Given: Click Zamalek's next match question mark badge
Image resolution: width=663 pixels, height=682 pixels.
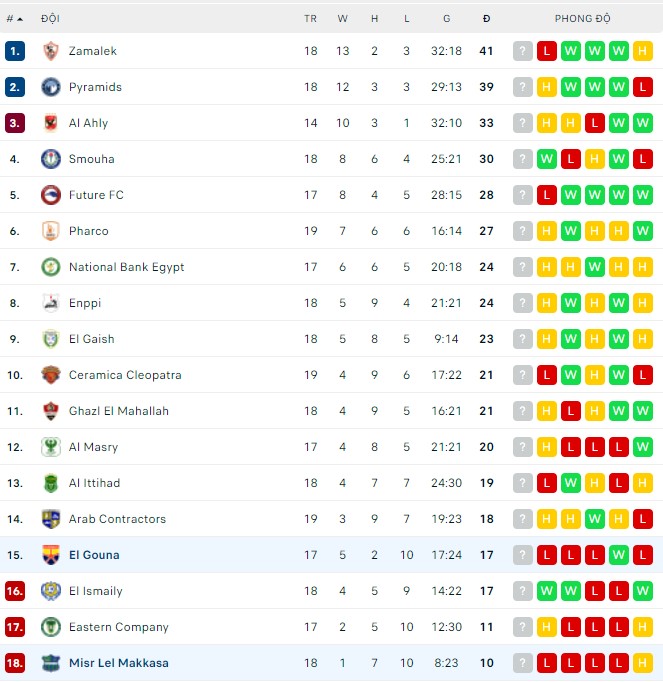Looking at the screenshot, I should [x=523, y=51].
